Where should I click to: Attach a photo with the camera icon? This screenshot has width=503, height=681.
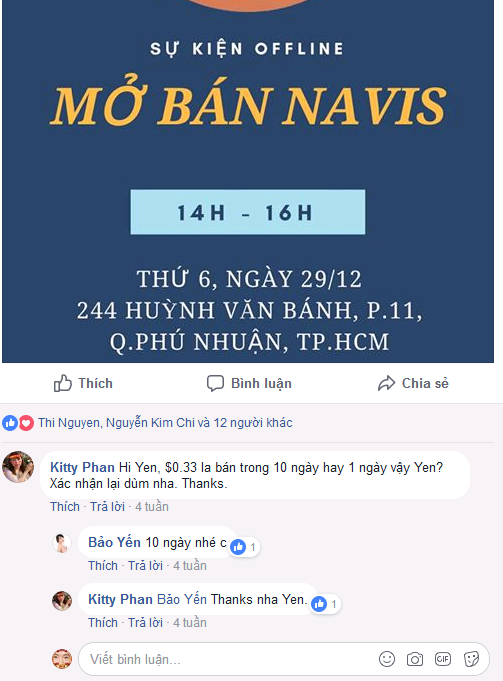(x=415, y=659)
